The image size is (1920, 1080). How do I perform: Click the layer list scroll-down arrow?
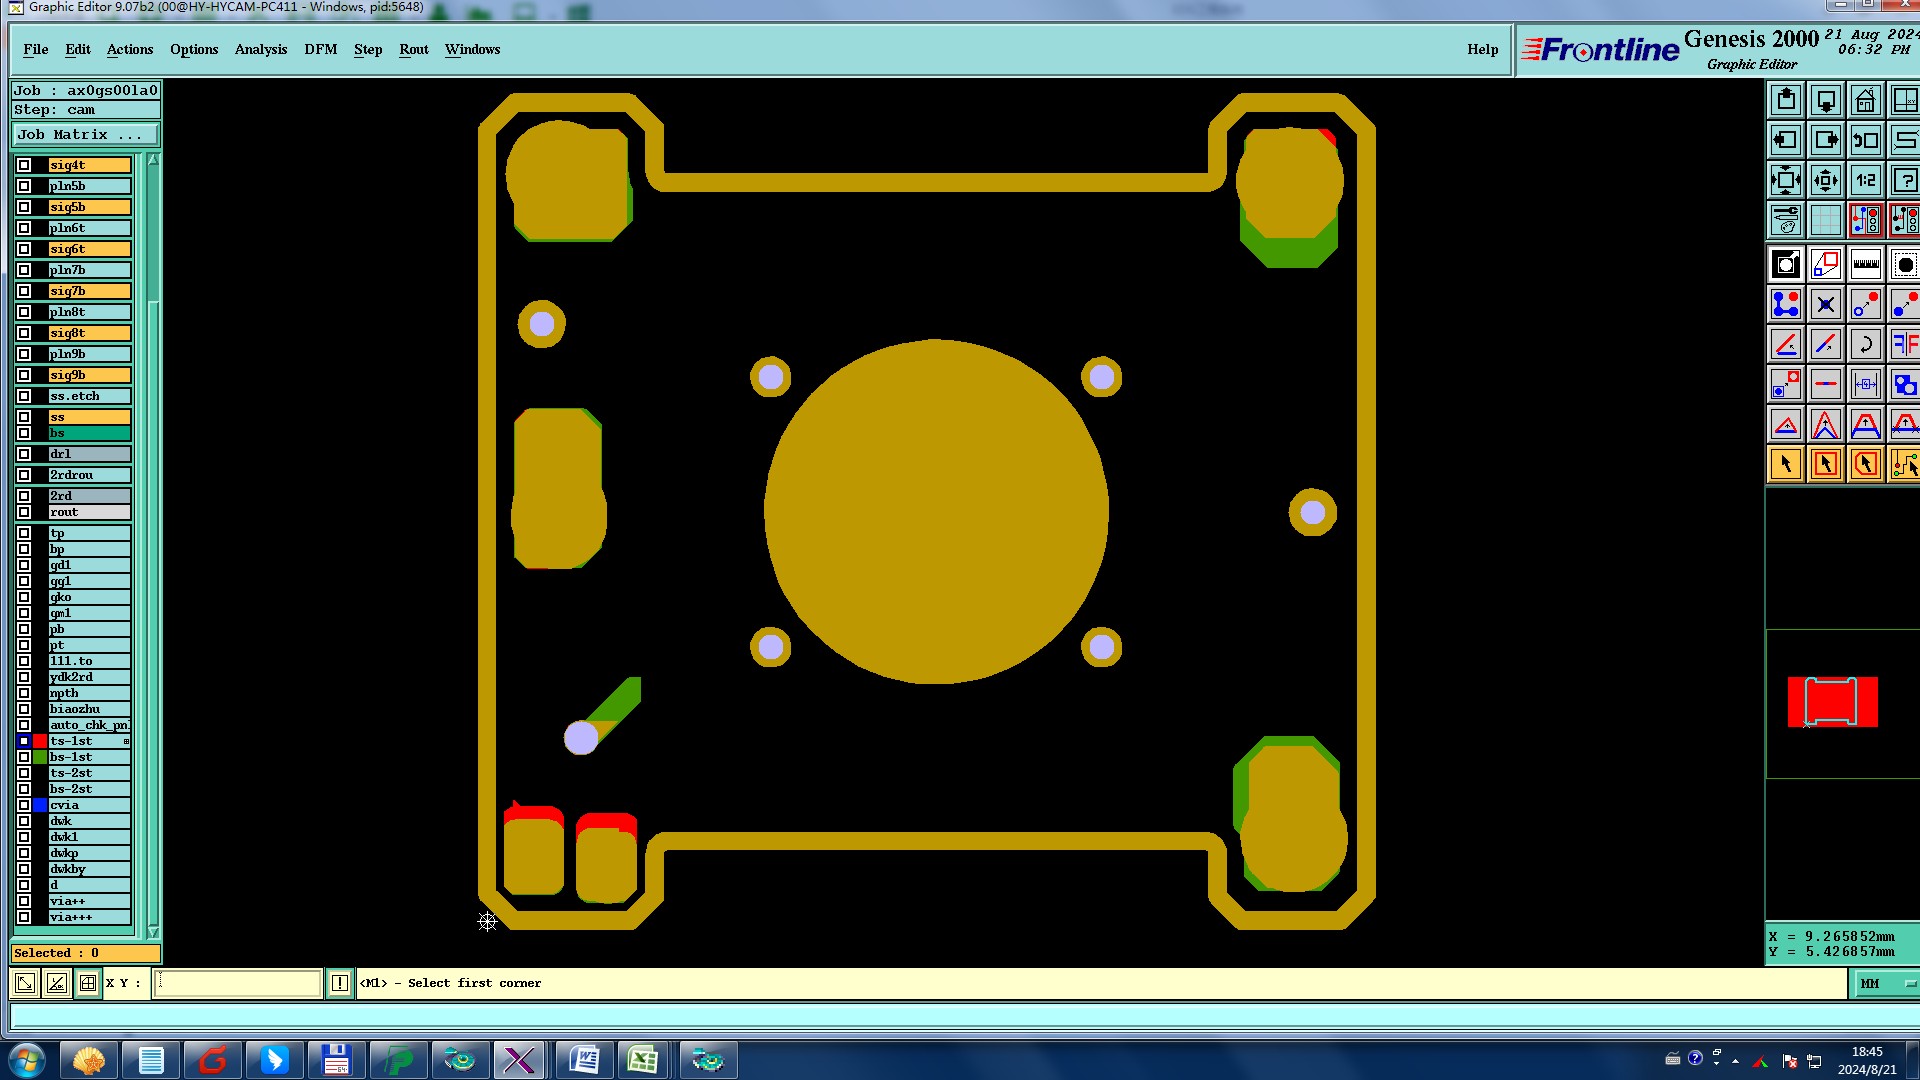point(153,931)
